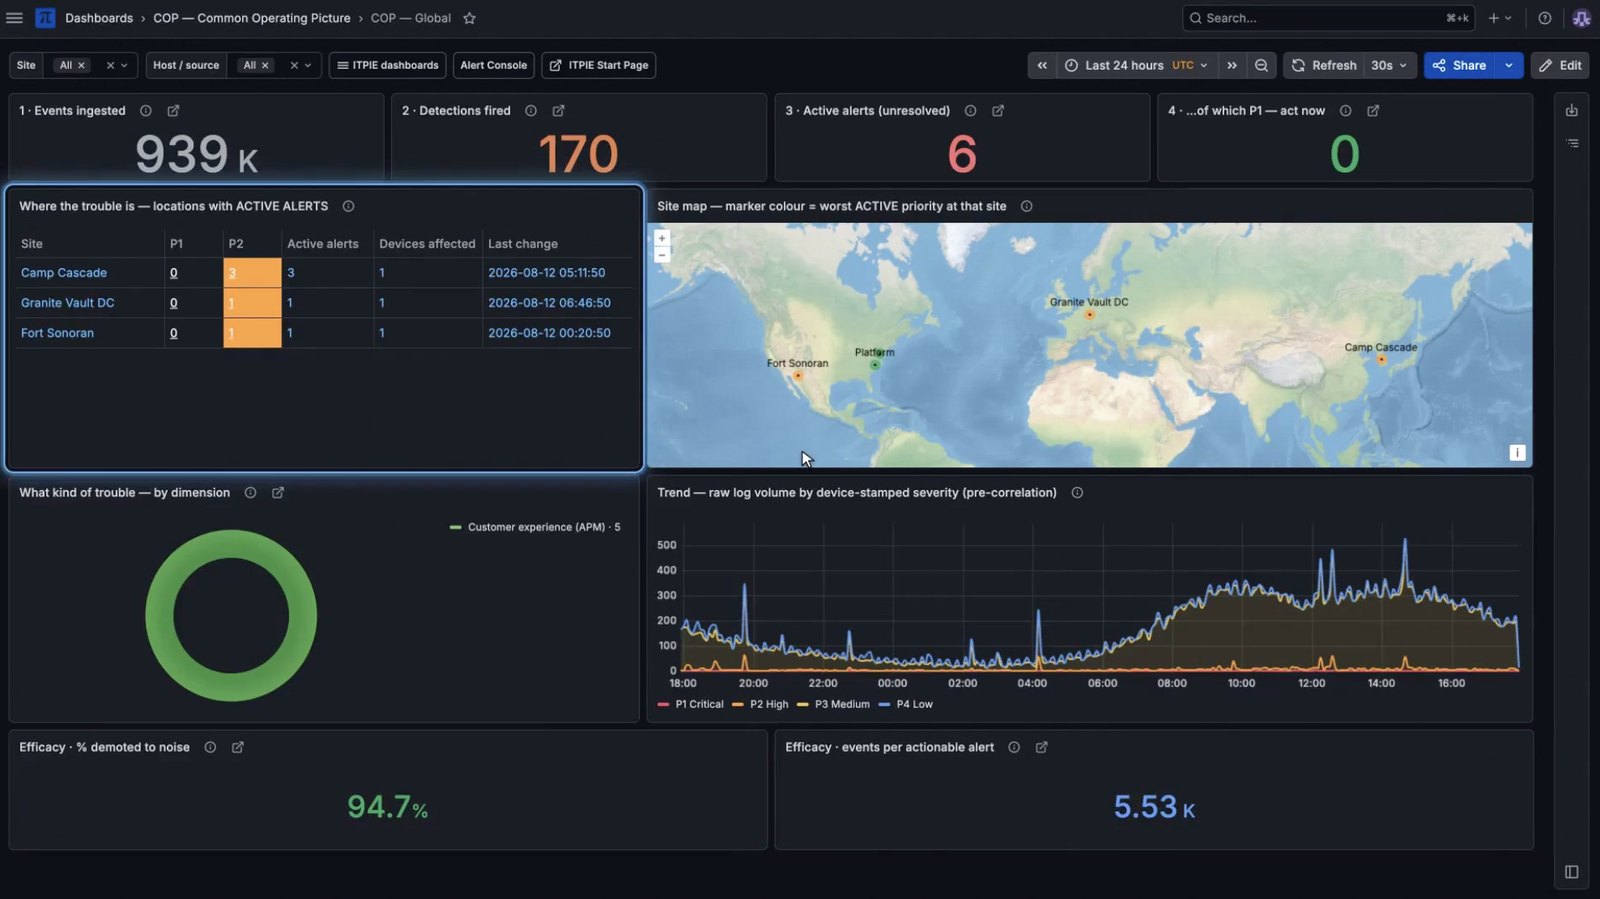Click the Refresh button
The image size is (1600, 899).
click(1323, 65)
